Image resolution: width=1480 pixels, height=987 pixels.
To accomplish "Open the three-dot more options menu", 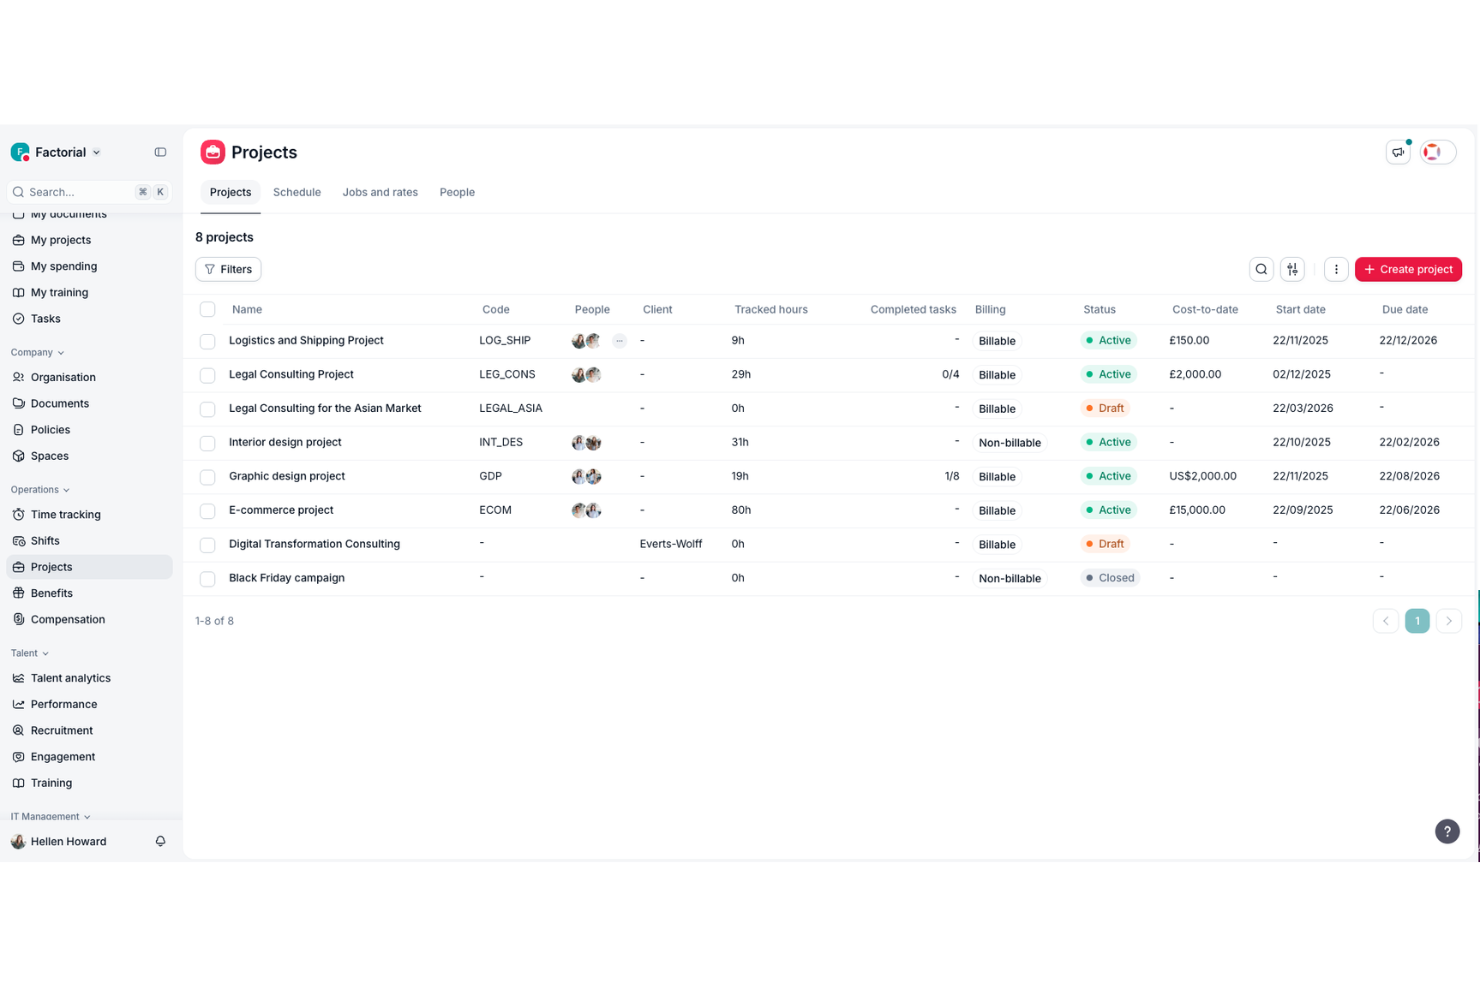I will [x=1336, y=269].
